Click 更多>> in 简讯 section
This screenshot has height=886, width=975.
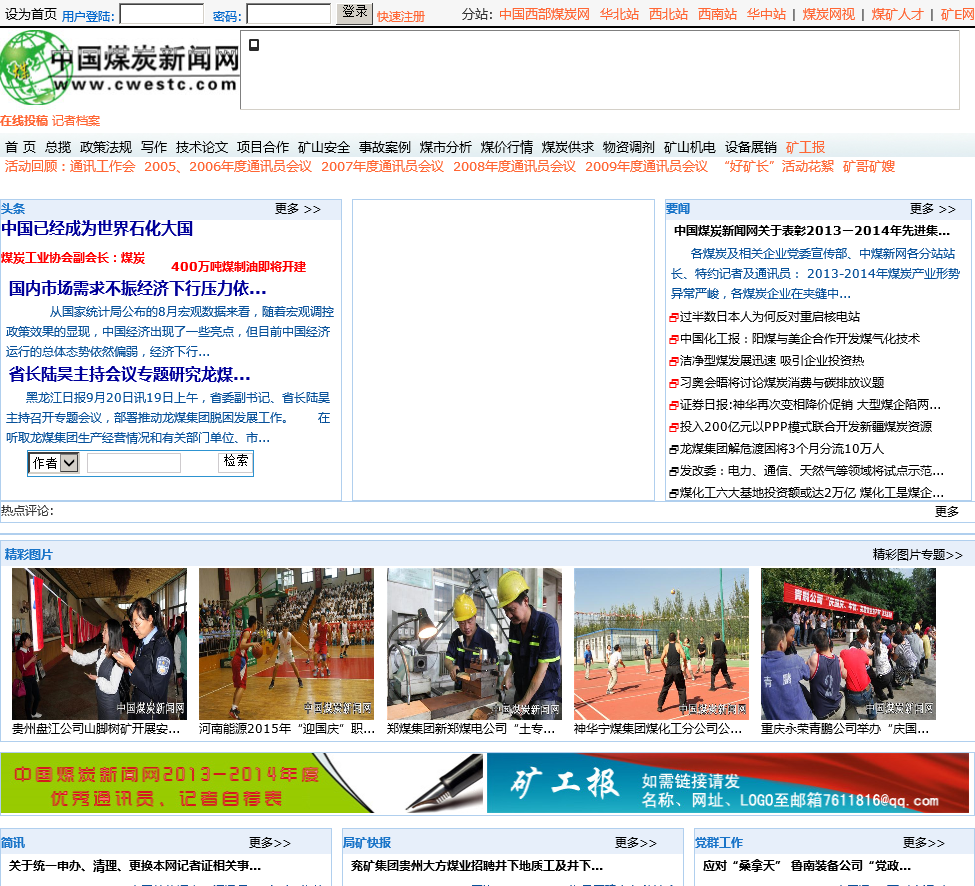270,843
